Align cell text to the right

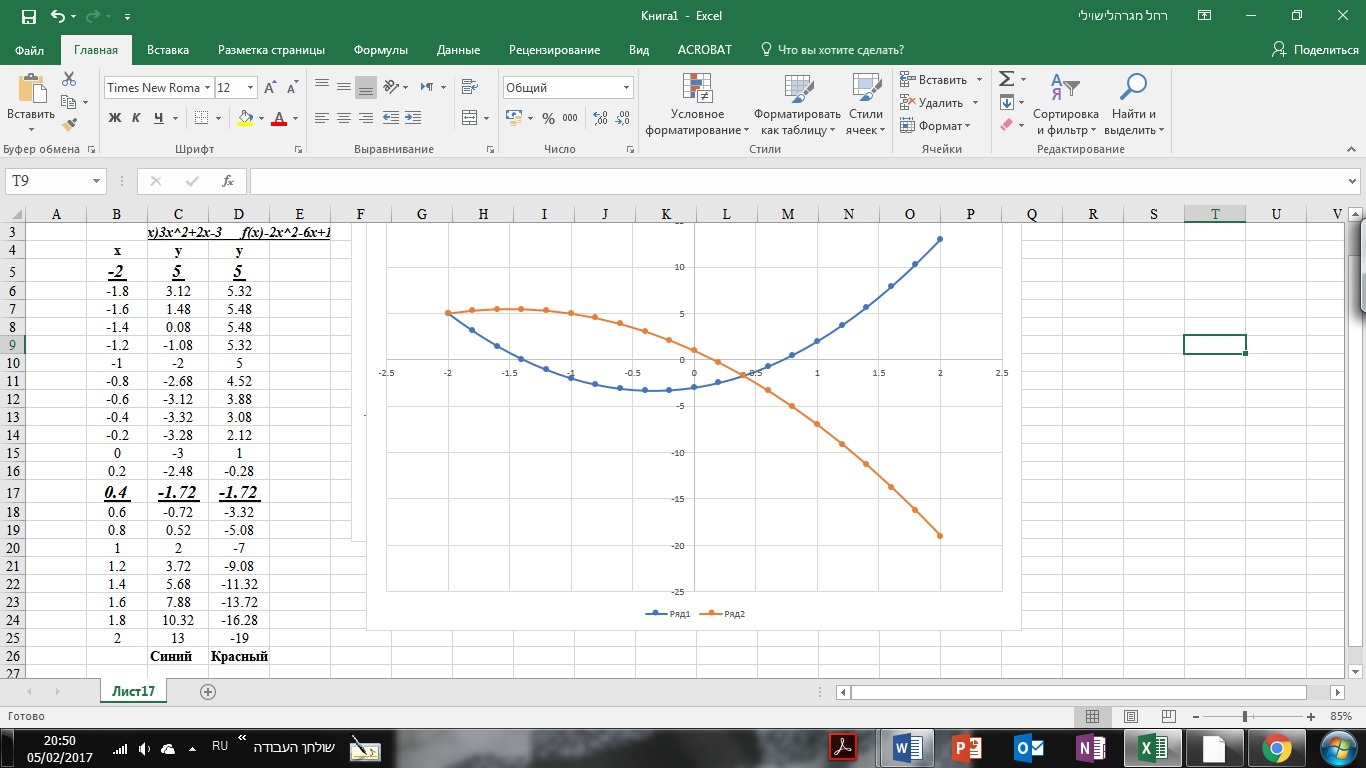tap(366, 118)
